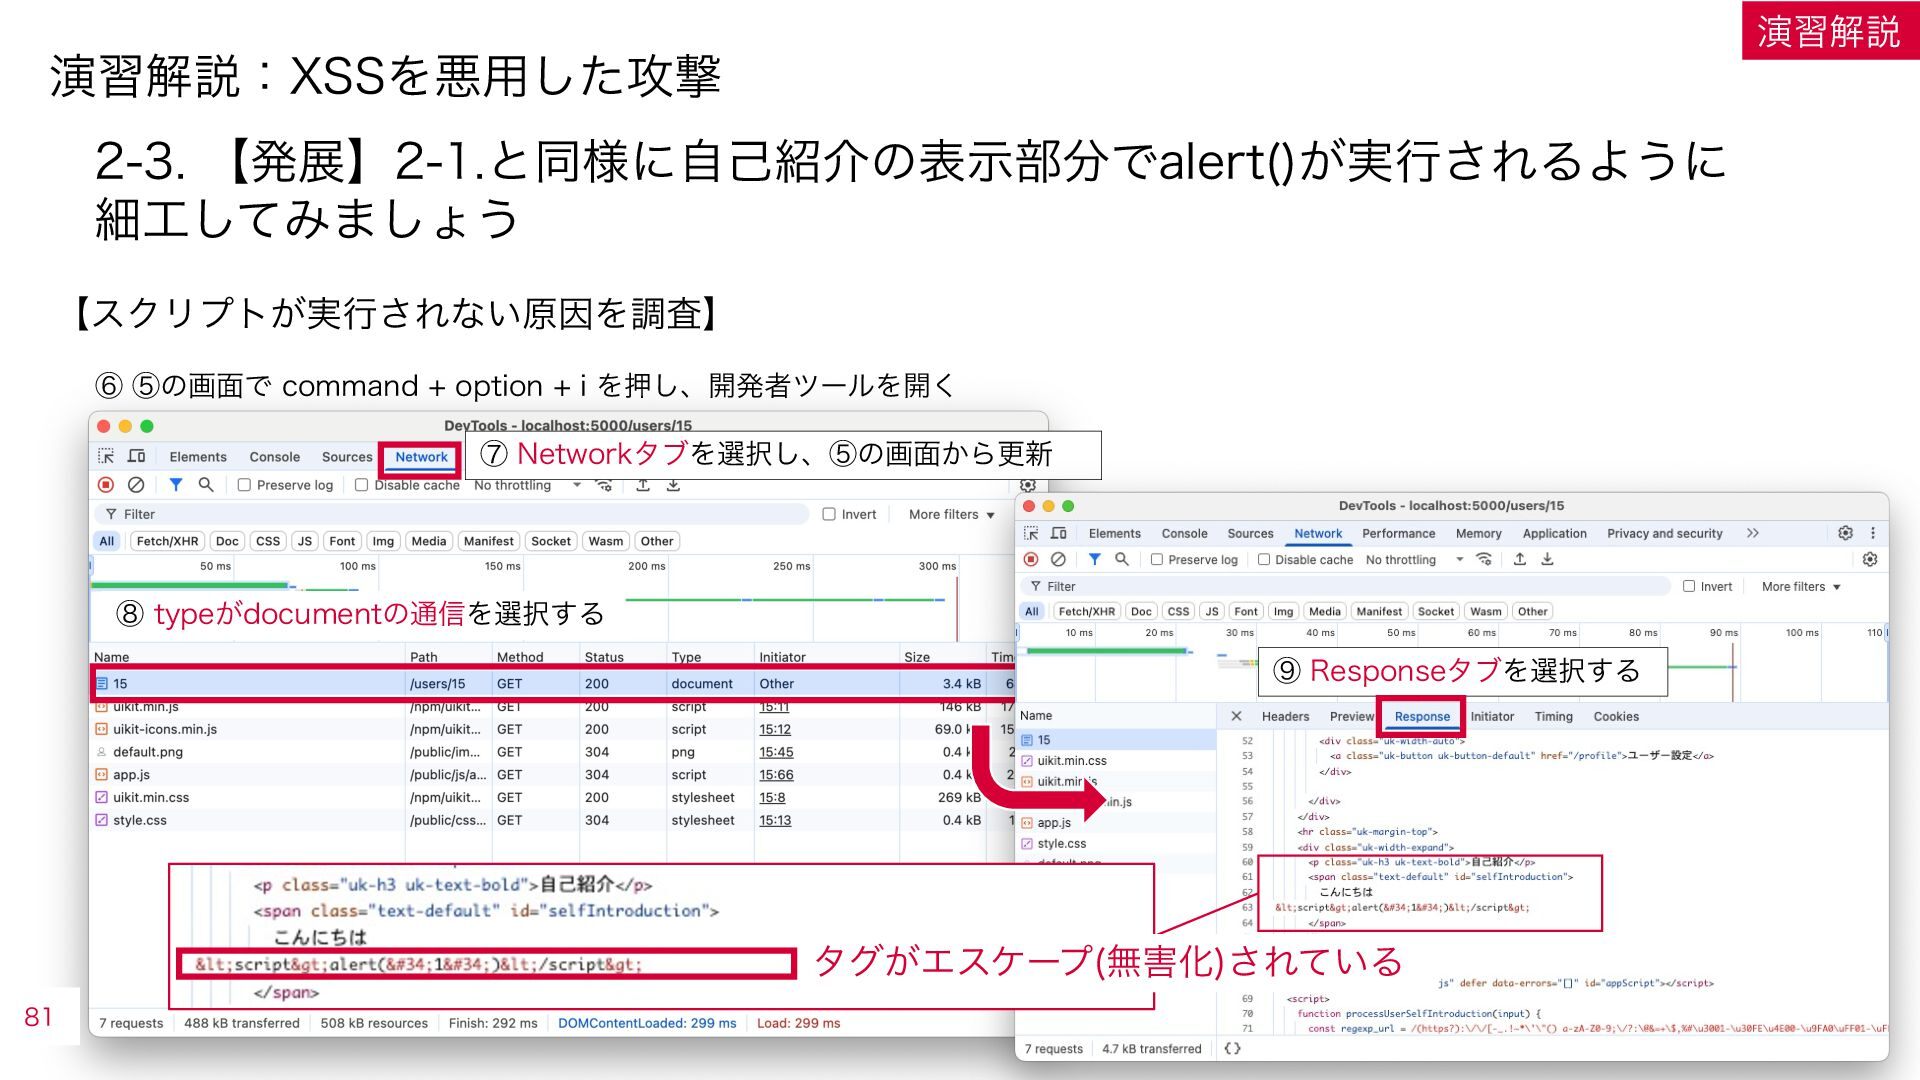The image size is (1920, 1080).
Task: Open network conditions icon in back DevTools window
Action: pos(604,485)
